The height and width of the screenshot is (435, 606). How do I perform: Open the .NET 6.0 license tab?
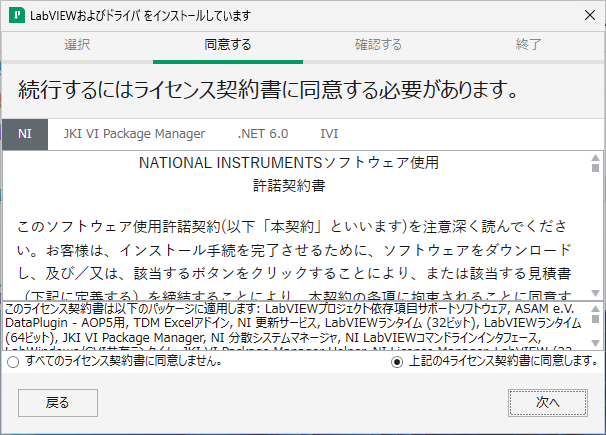tap(263, 134)
